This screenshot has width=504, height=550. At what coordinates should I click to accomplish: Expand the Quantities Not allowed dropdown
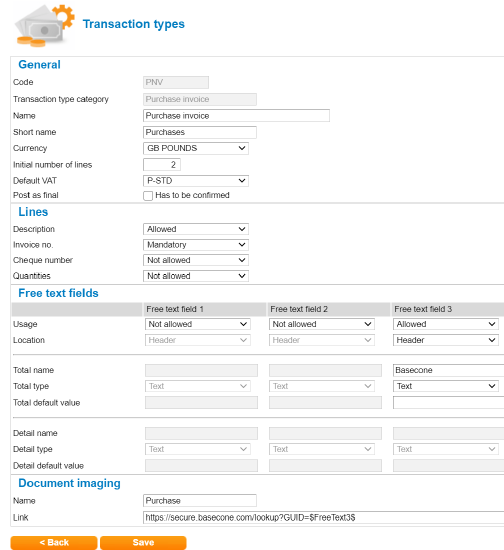(196, 276)
